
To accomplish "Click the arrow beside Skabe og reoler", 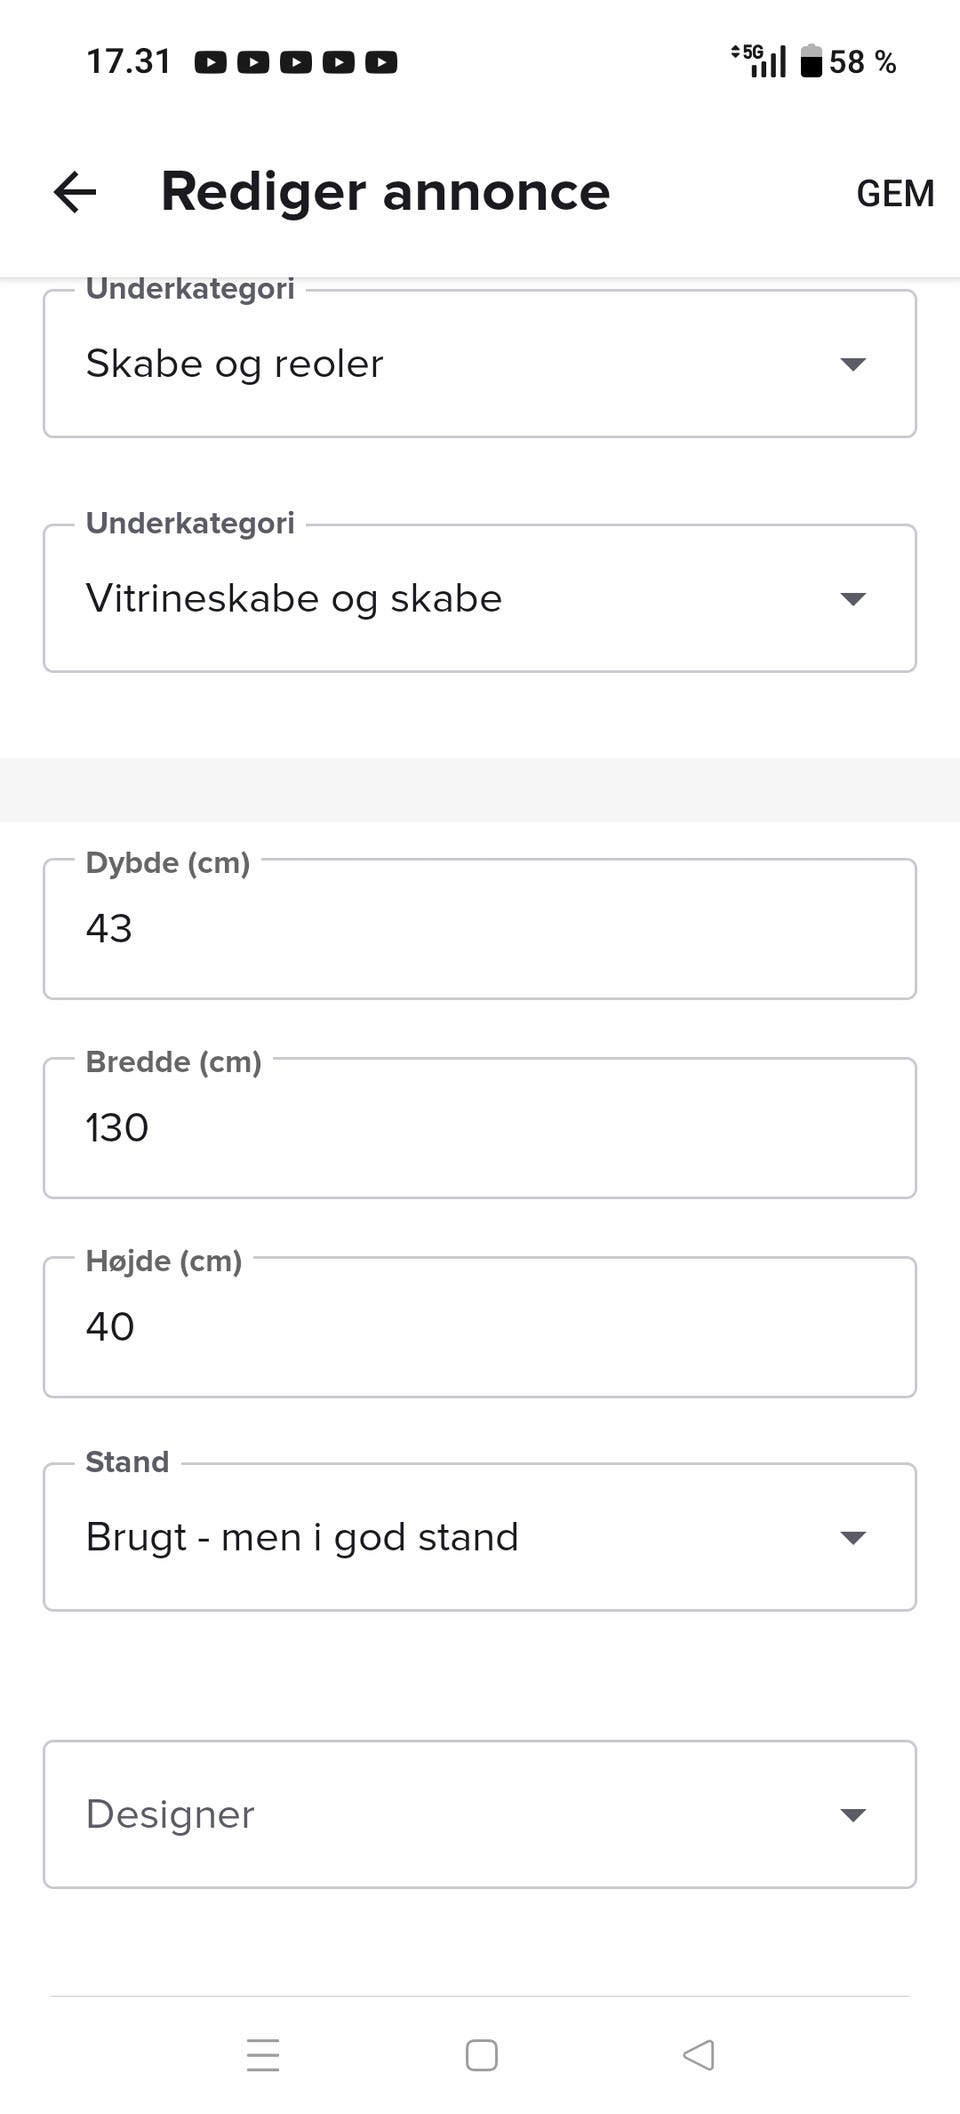I will pos(853,364).
